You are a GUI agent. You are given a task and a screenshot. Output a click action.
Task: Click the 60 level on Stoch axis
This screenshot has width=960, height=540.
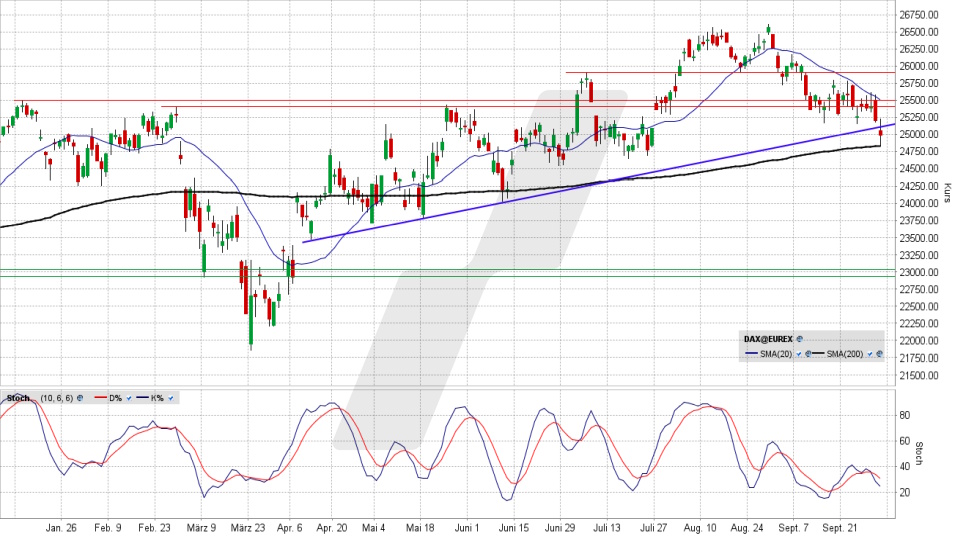tap(904, 441)
